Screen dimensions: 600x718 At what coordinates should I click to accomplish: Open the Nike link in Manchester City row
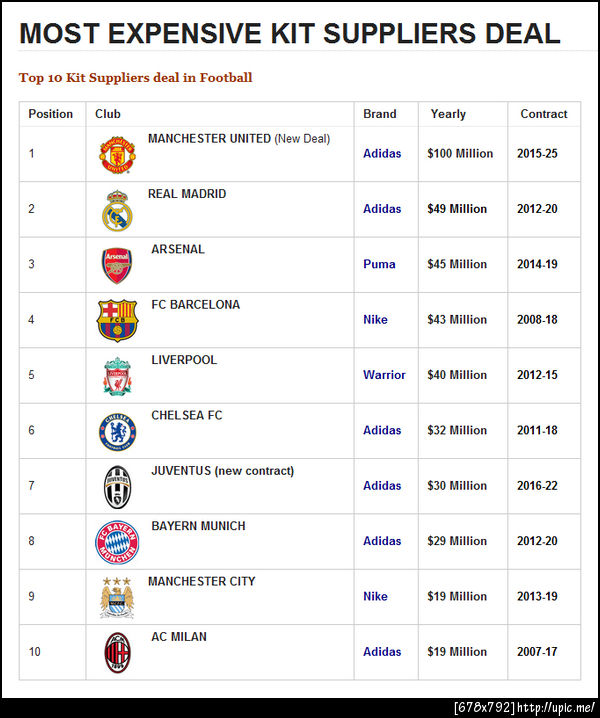click(x=375, y=596)
